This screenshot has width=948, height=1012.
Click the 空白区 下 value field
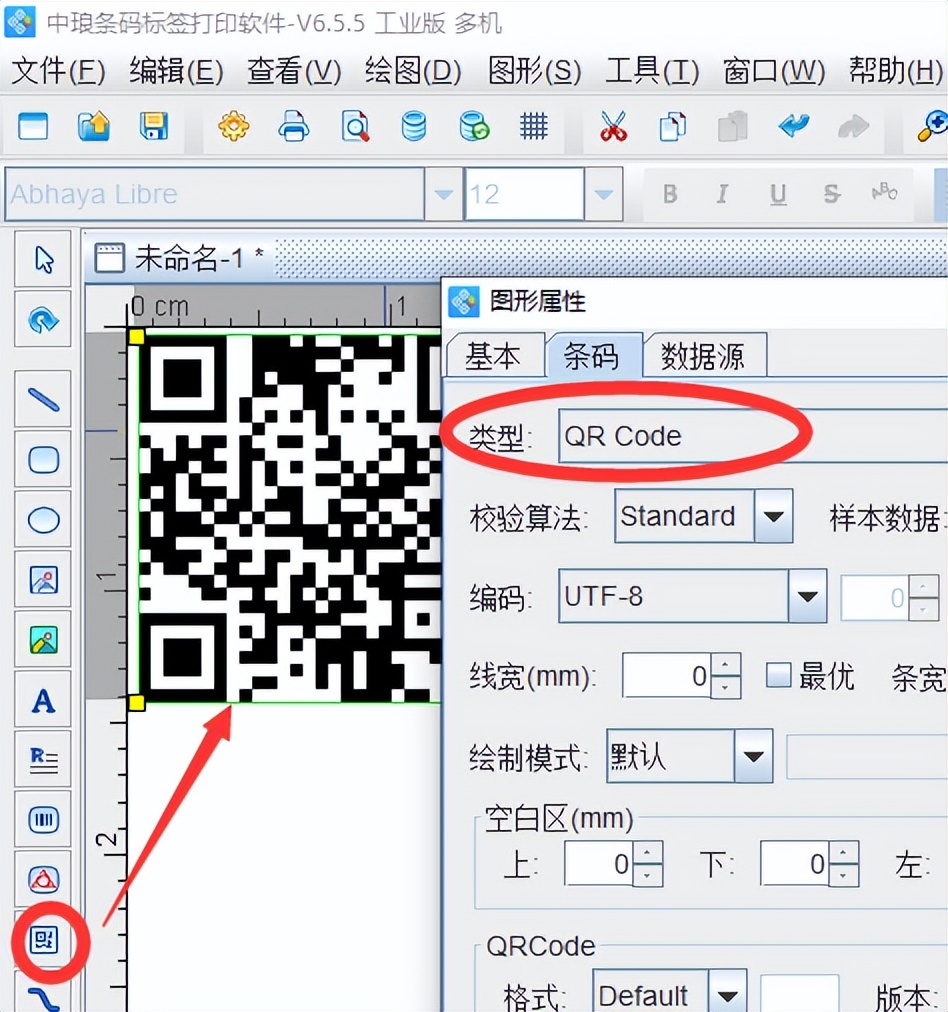pyautogui.click(x=795, y=864)
